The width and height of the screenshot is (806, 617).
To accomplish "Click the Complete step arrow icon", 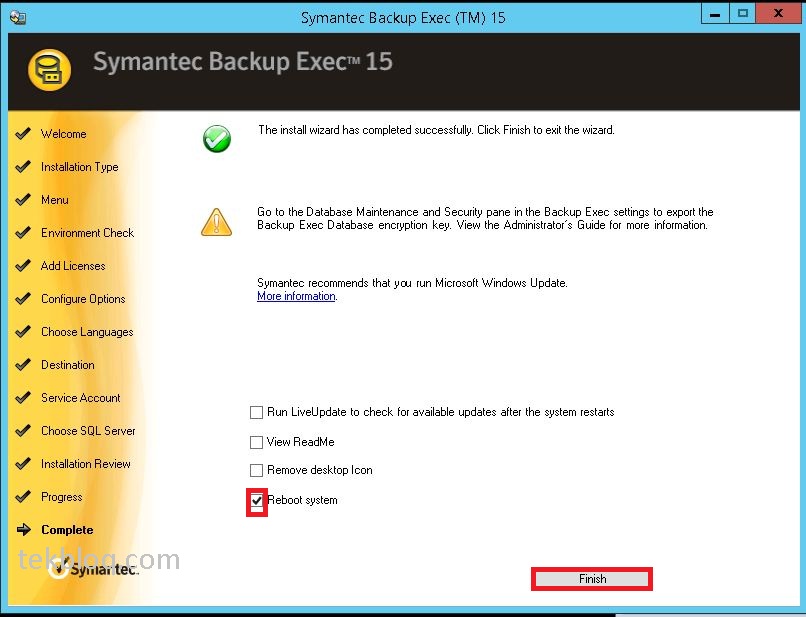I will click(x=24, y=530).
